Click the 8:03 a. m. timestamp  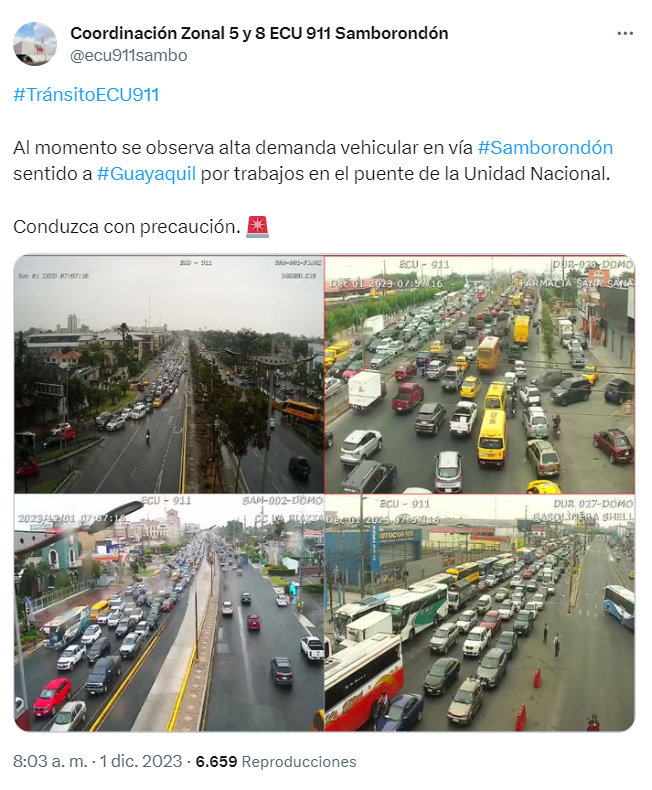pos(50,761)
